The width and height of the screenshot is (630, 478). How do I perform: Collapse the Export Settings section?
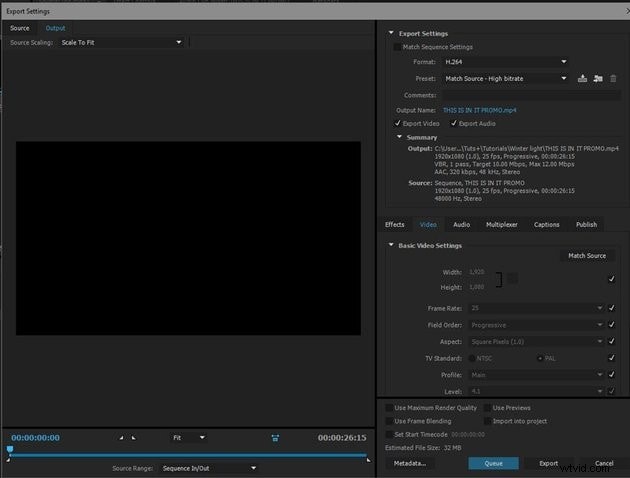391,33
